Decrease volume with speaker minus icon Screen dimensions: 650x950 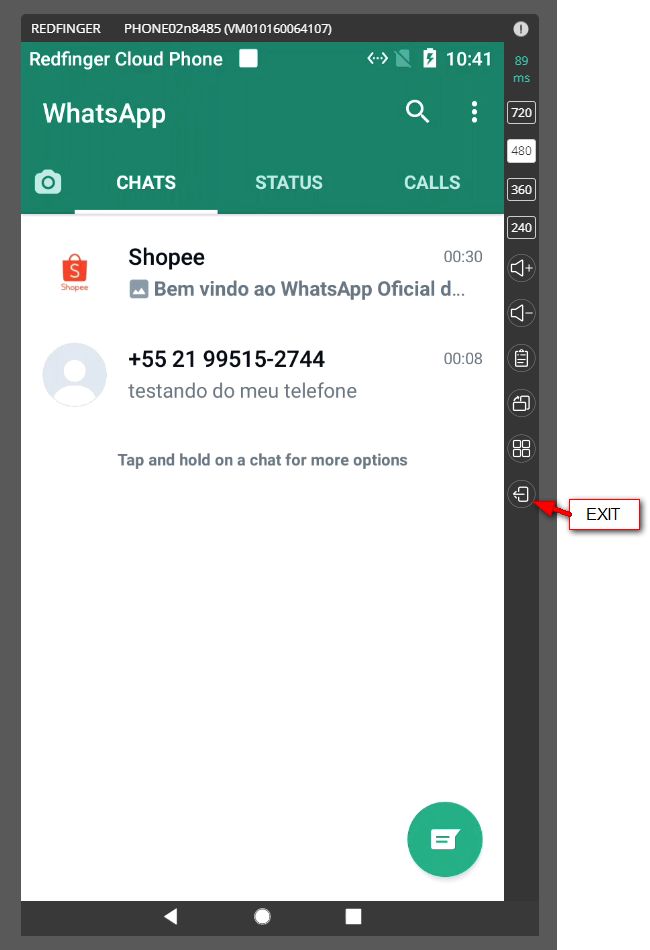coord(521,313)
